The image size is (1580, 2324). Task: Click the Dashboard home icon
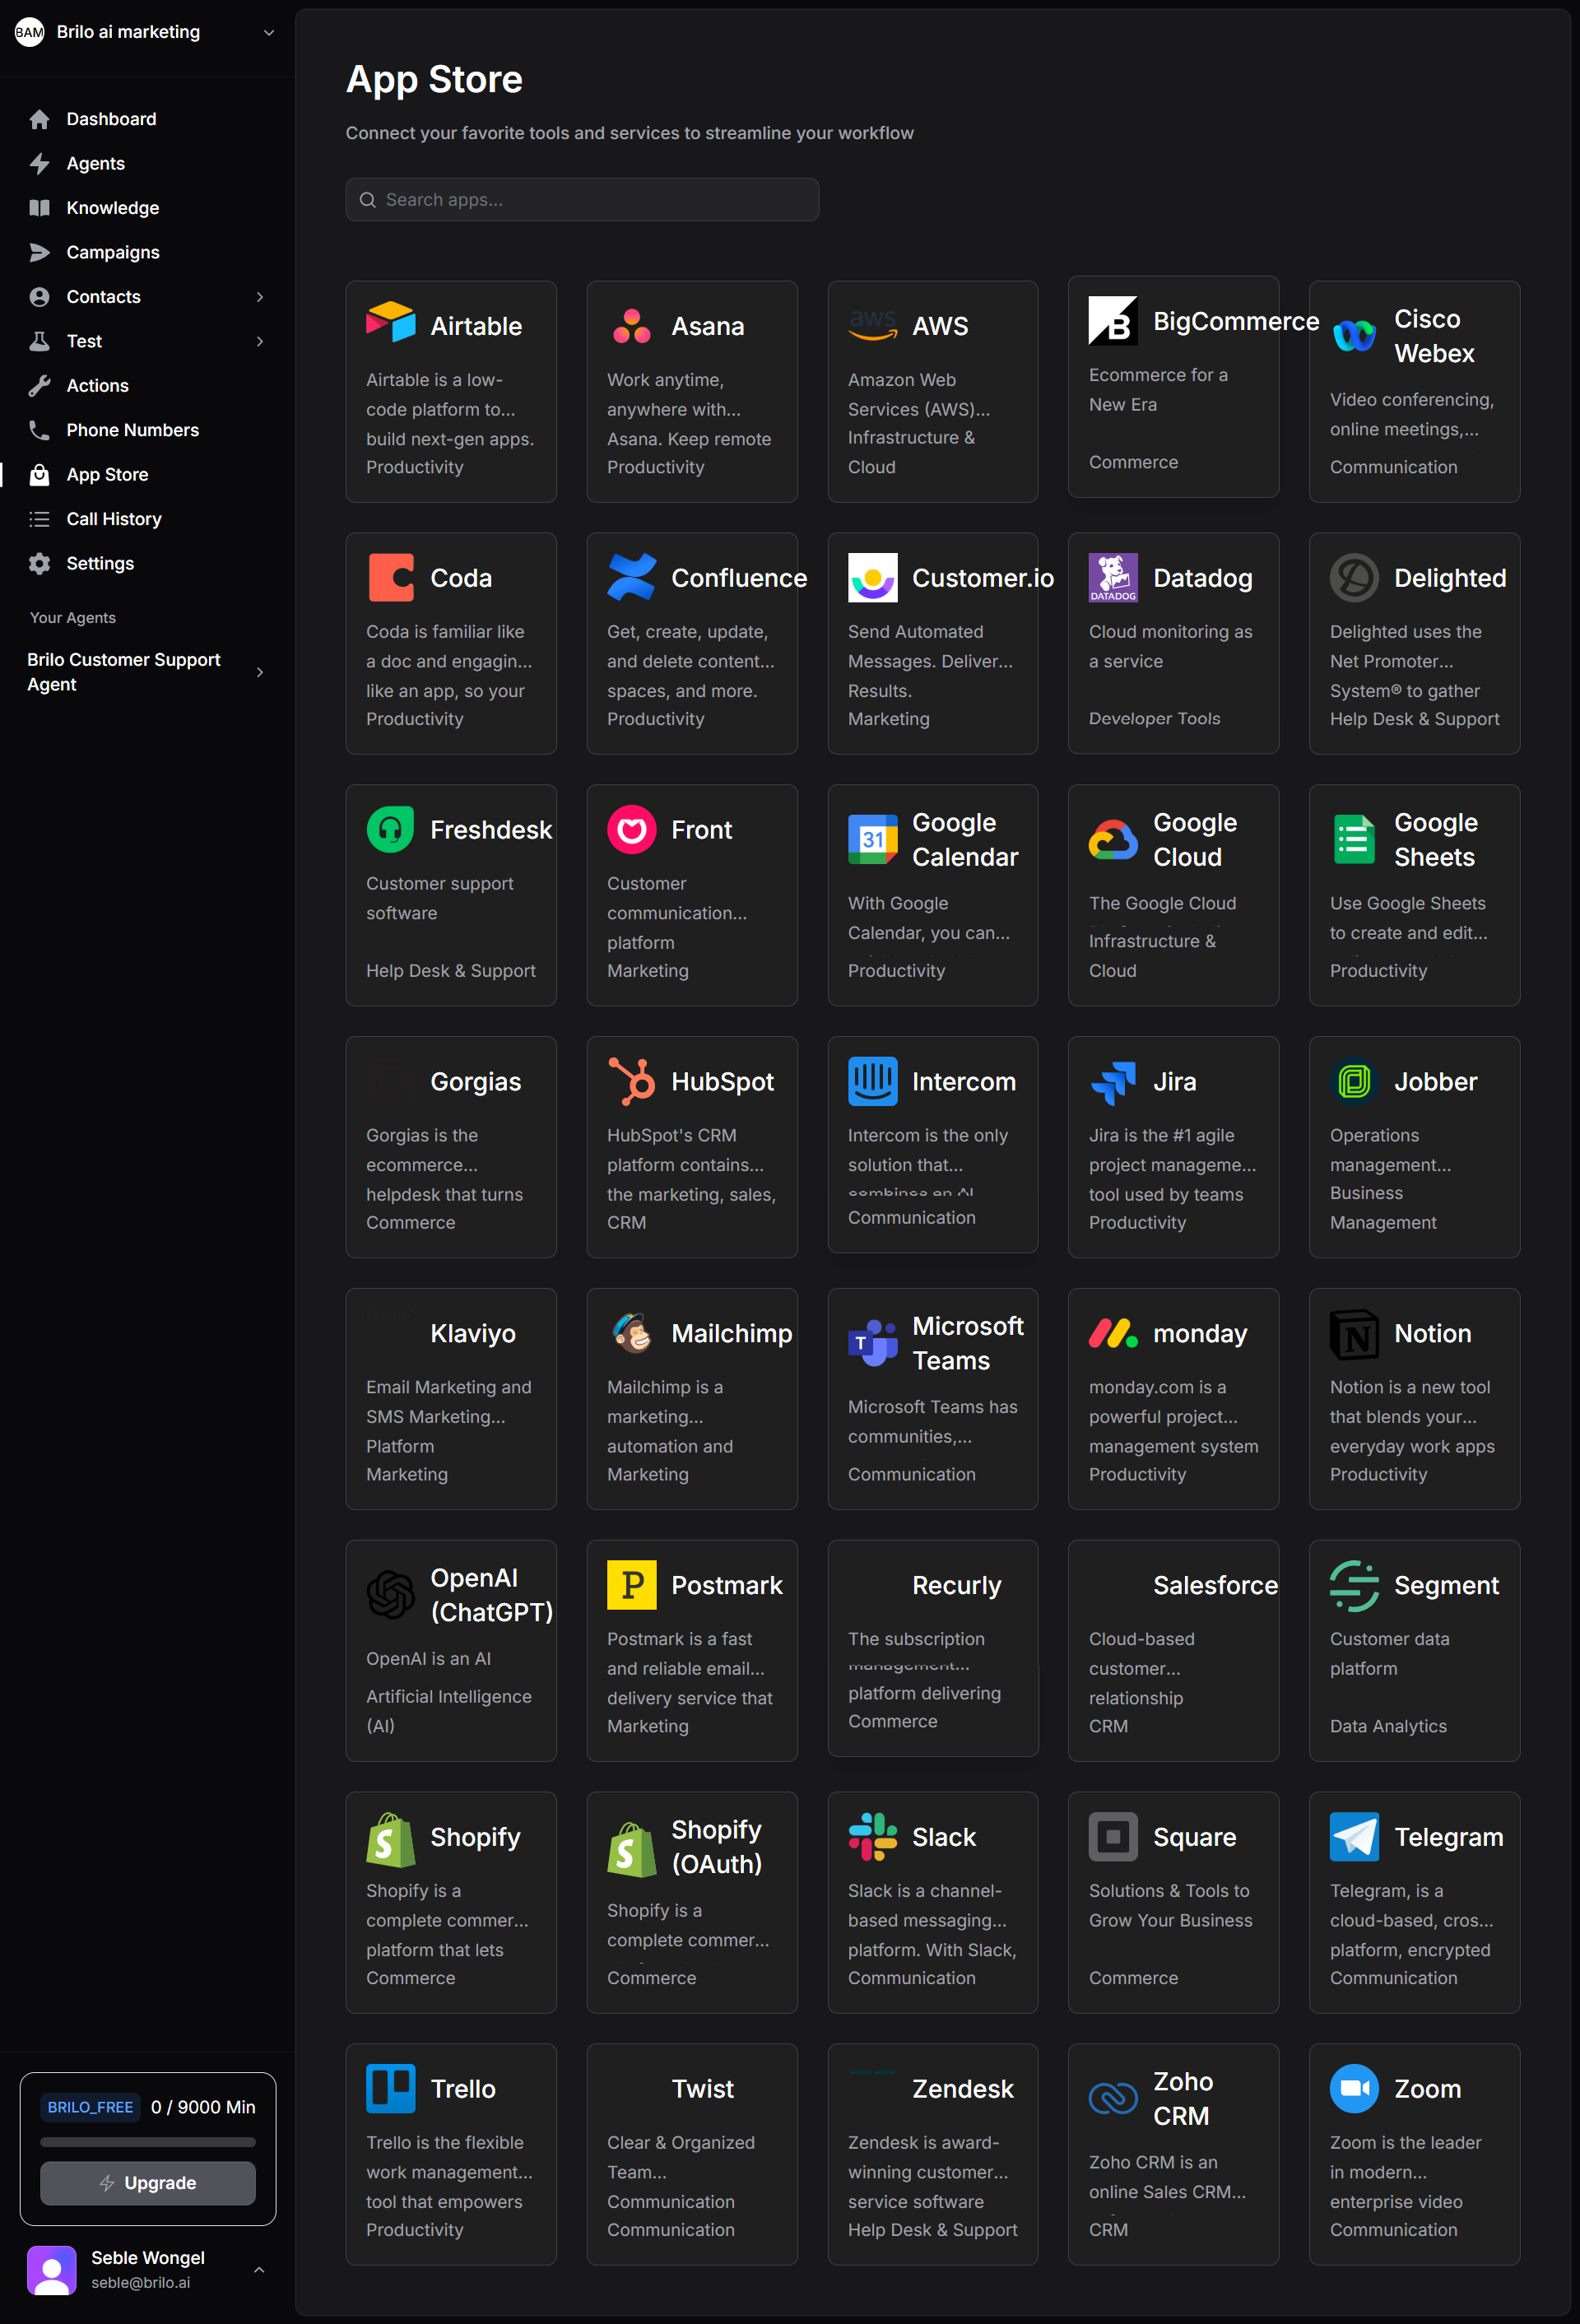[x=39, y=119]
